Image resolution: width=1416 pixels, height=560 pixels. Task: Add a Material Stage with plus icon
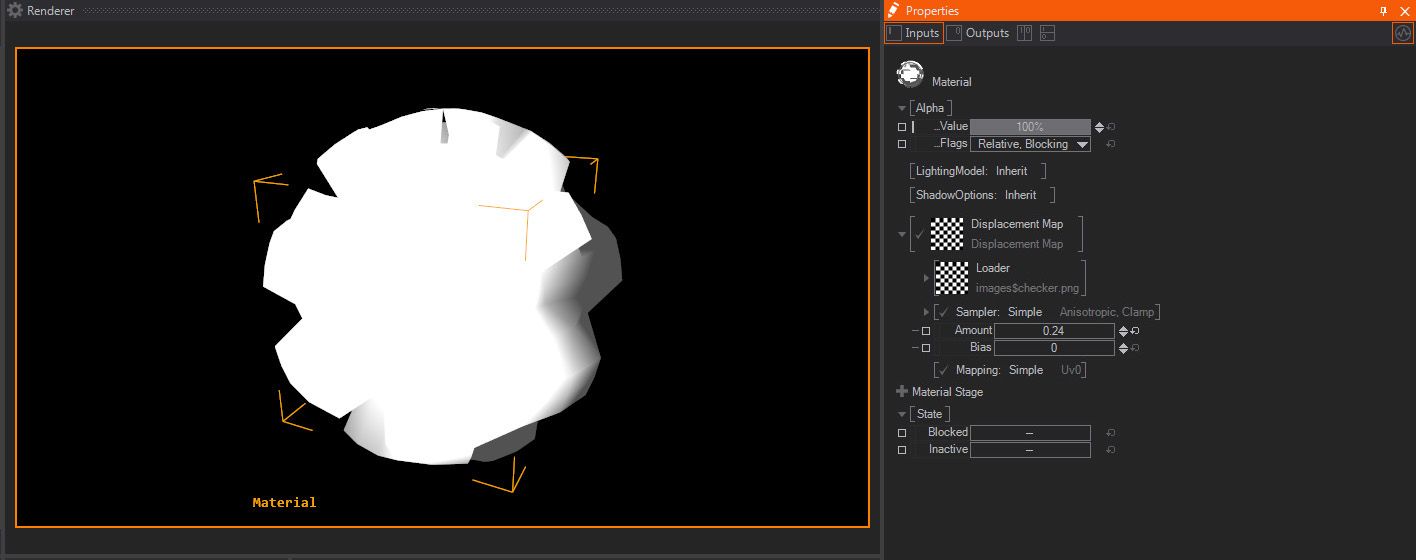coord(902,392)
